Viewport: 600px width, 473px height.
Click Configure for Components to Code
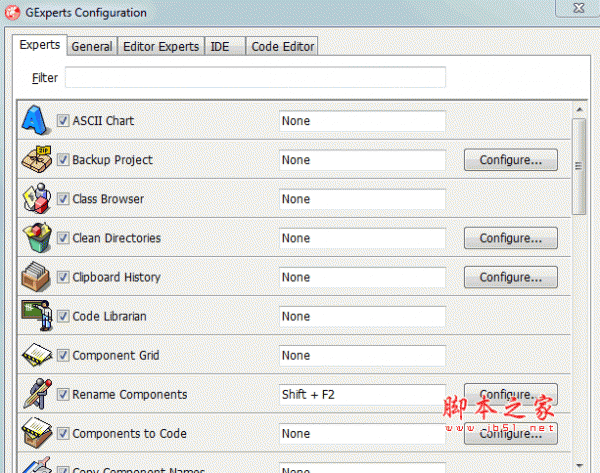(511, 434)
